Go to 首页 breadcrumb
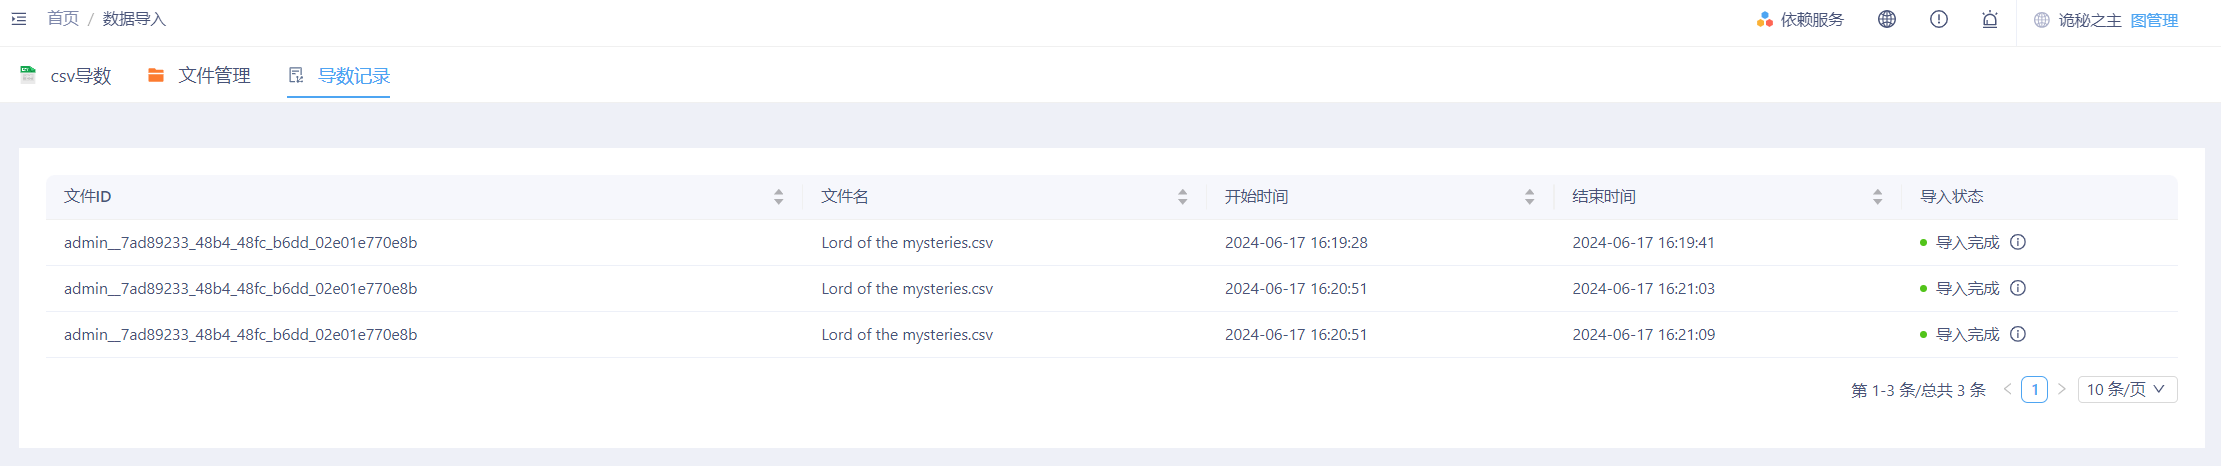The width and height of the screenshot is (2221, 466). (63, 19)
